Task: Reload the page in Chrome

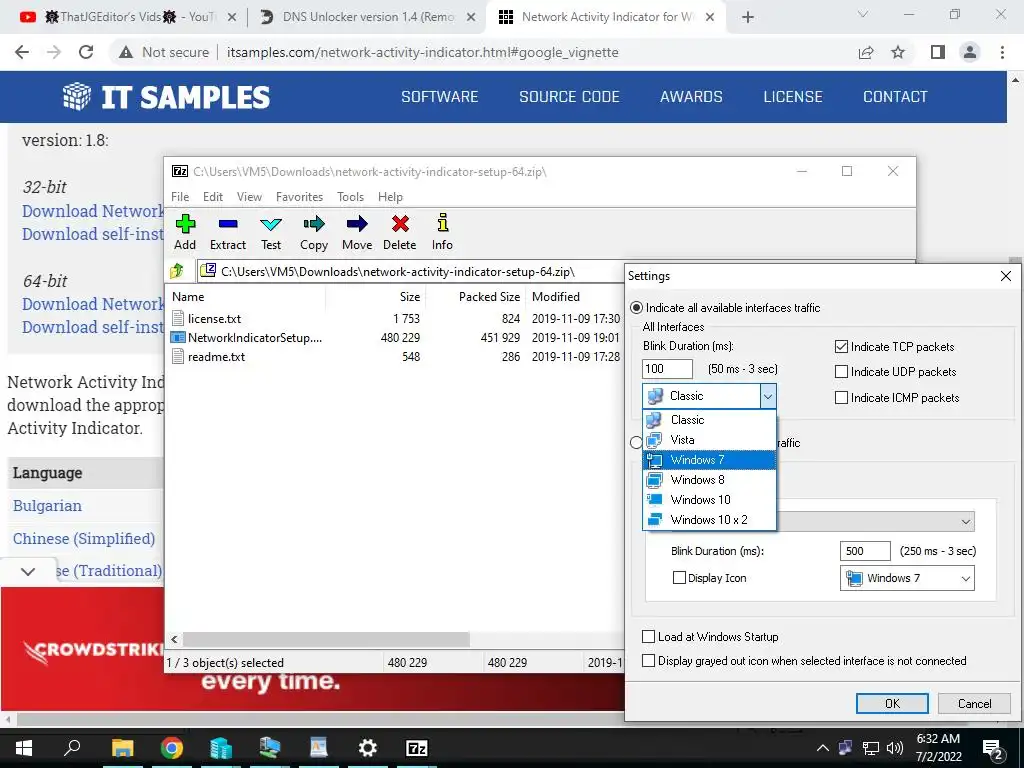Action: tap(86, 52)
